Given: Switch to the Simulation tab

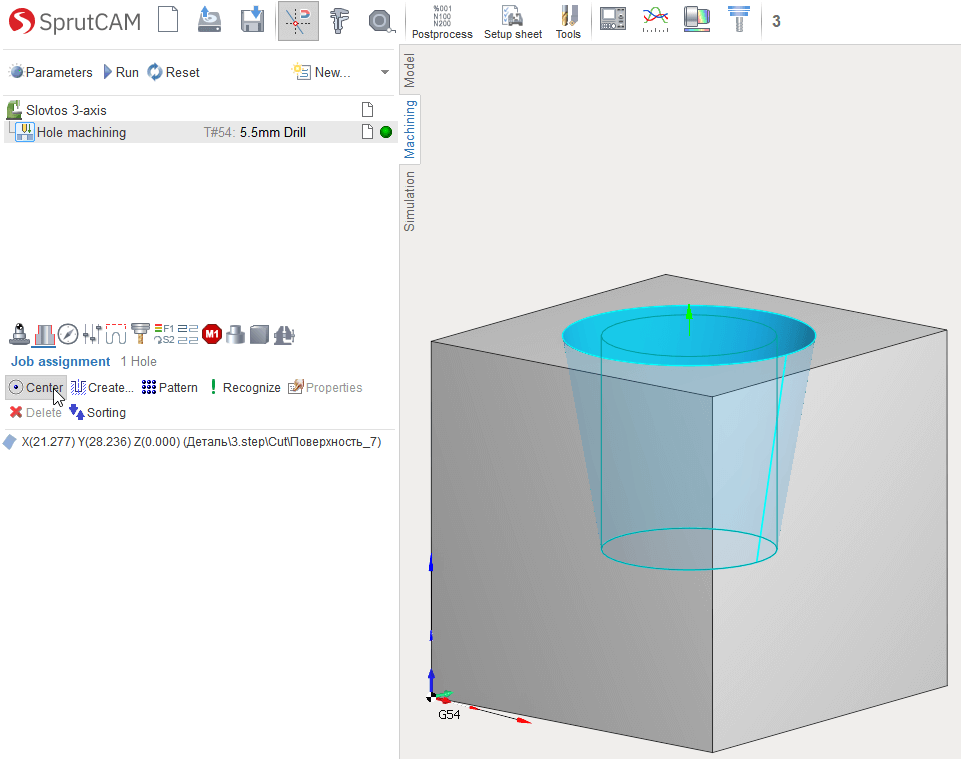Looking at the screenshot, I should pos(409,201).
